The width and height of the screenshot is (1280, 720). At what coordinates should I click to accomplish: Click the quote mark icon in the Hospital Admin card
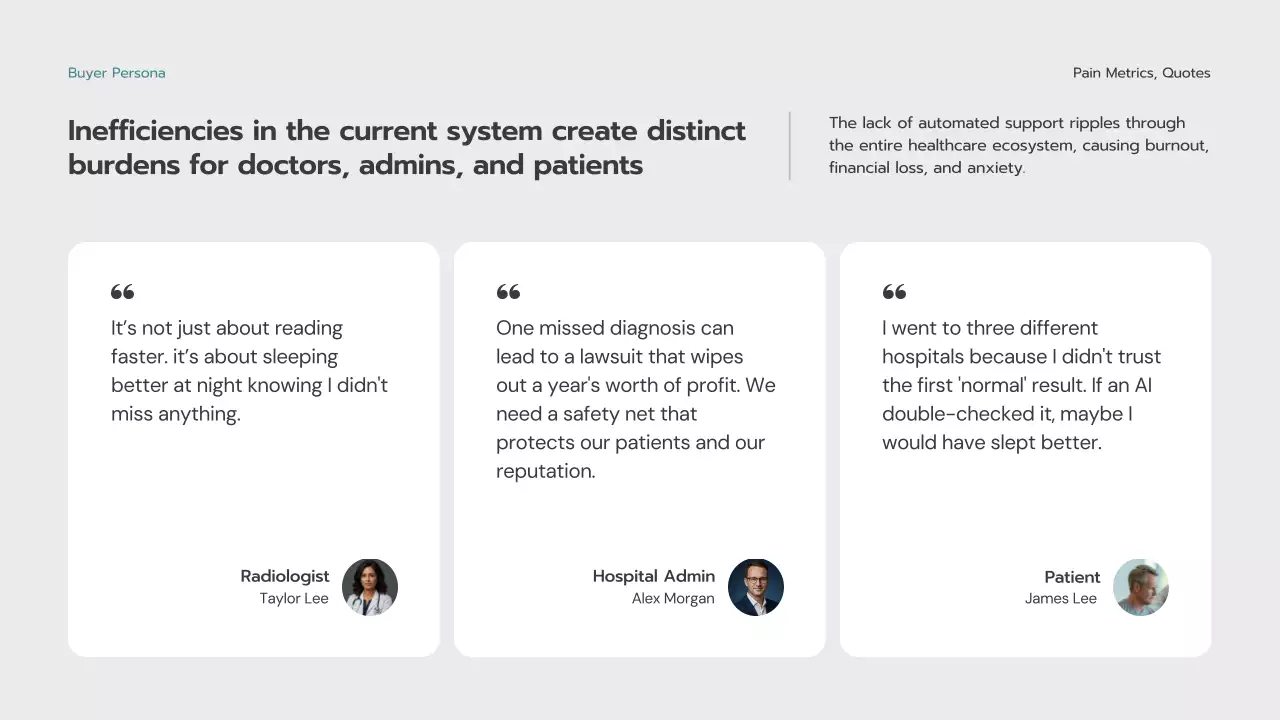(508, 292)
